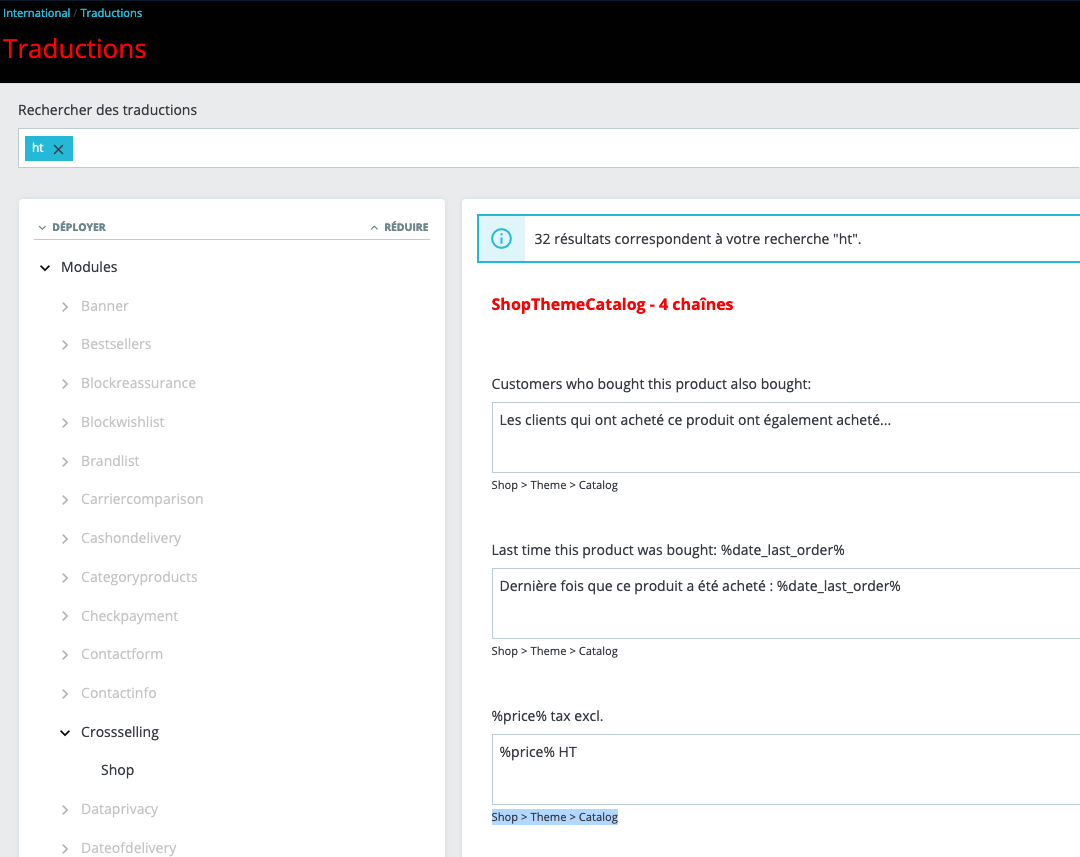
Task: Open the International breadcrumb link
Action: [x=37, y=13]
